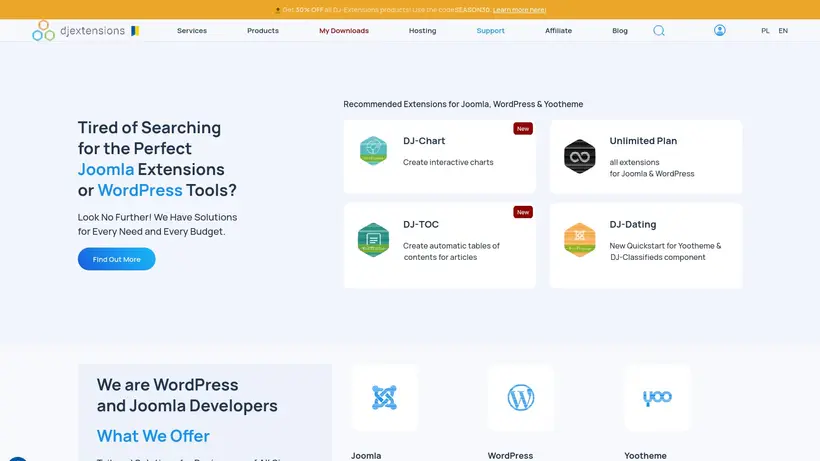The height and width of the screenshot is (461, 820).
Task: Click the 'Create automatic tables of contents' description
Action: (x=451, y=251)
